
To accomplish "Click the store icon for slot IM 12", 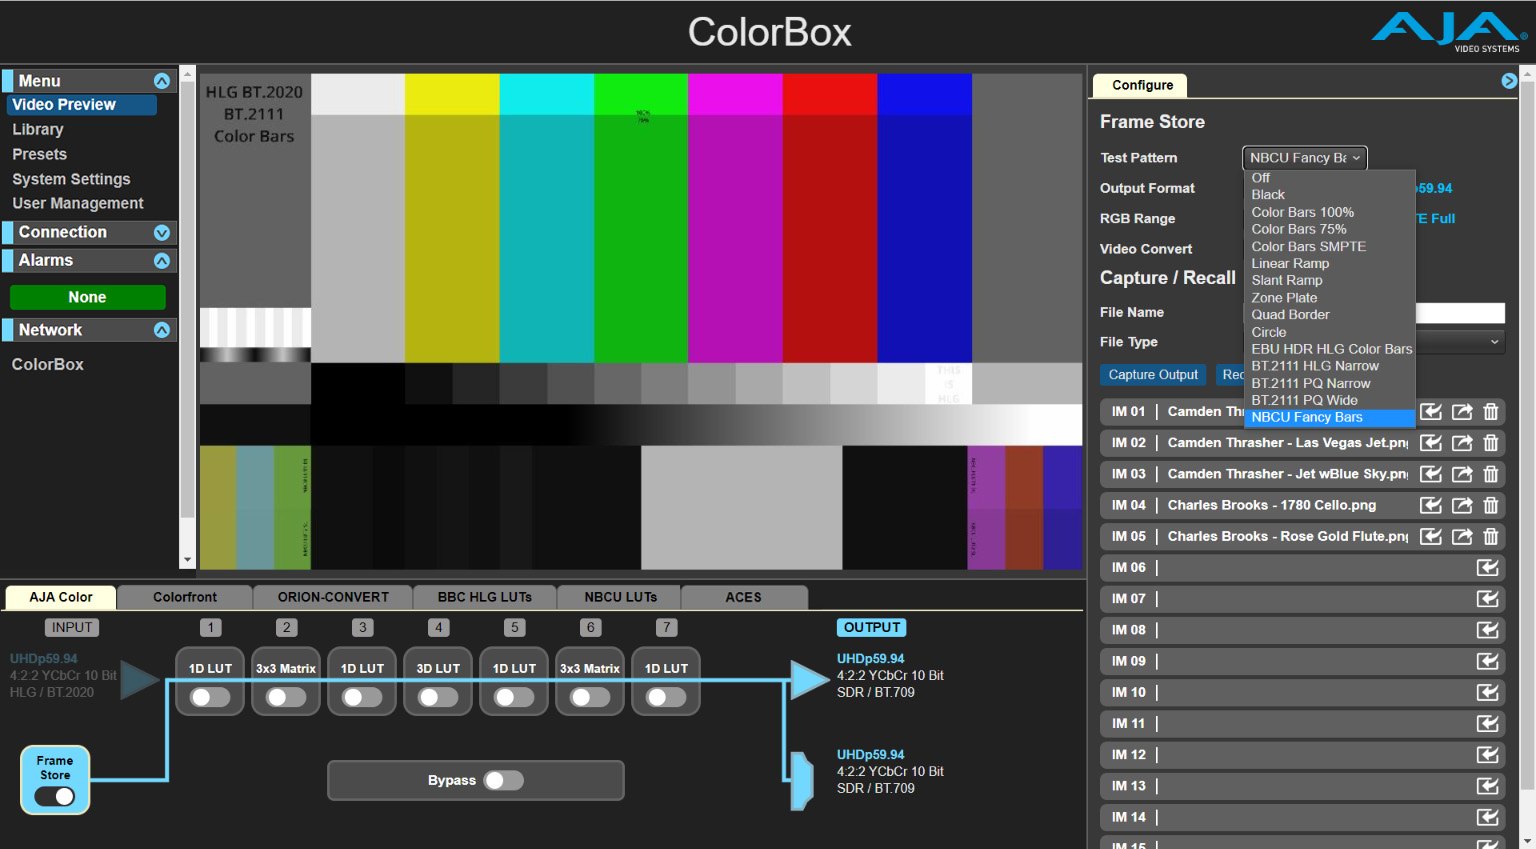I will pos(1487,755).
